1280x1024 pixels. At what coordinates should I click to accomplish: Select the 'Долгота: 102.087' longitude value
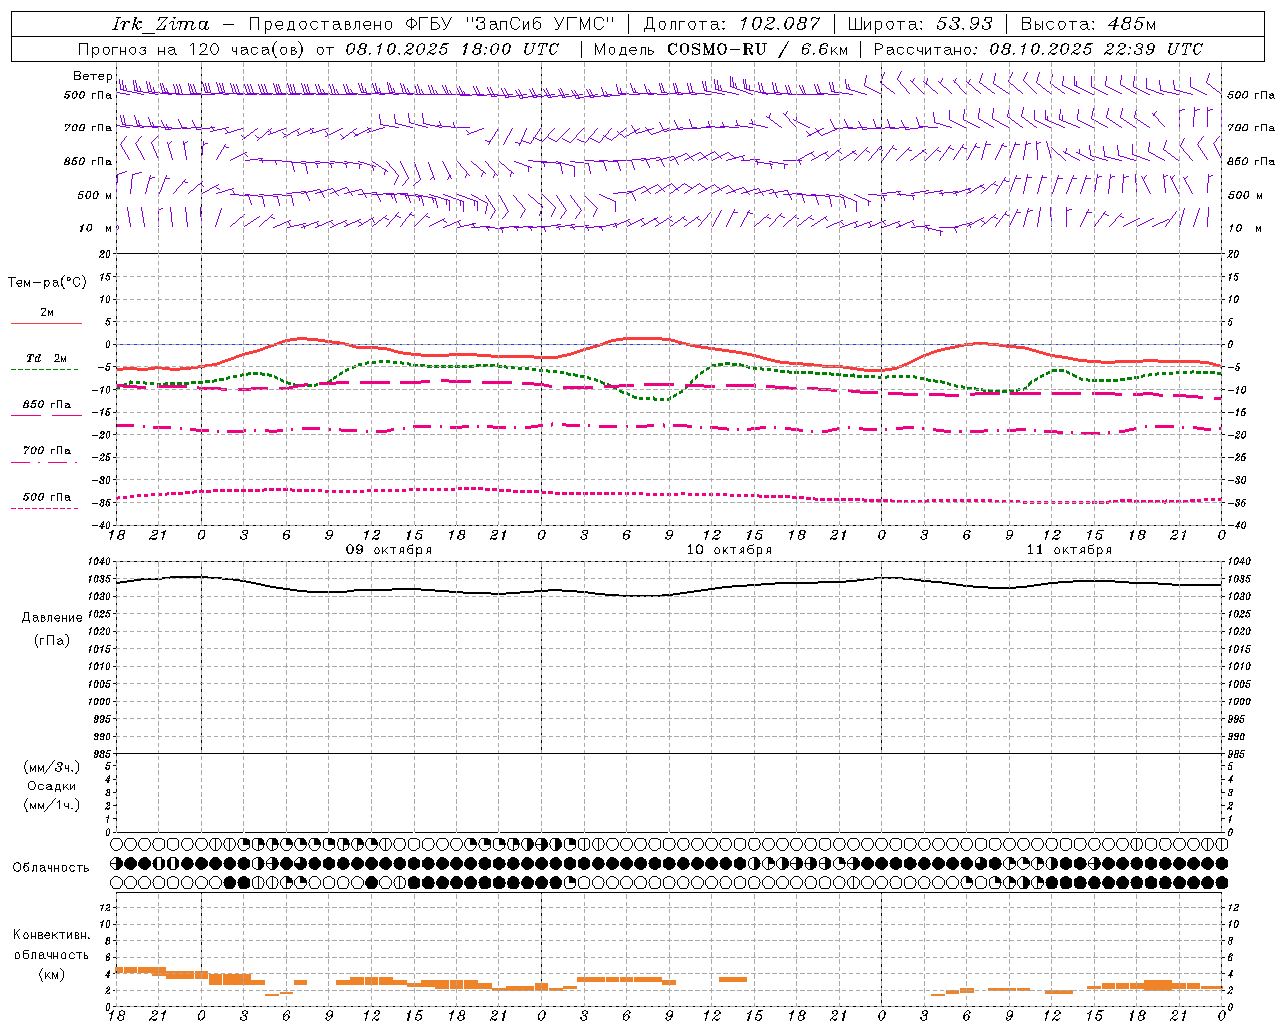(732, 24)
